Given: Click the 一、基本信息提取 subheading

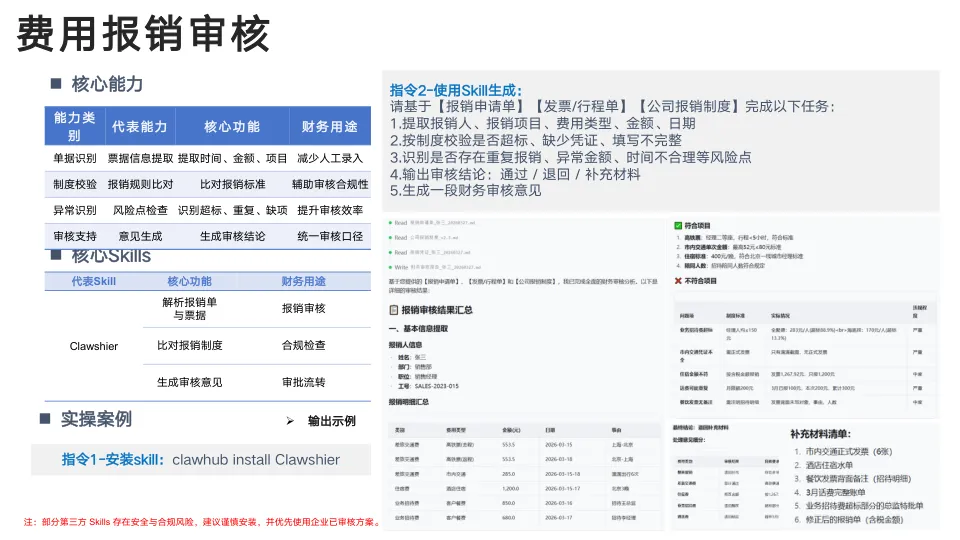Looking at the screenshot, I should 418,329.
